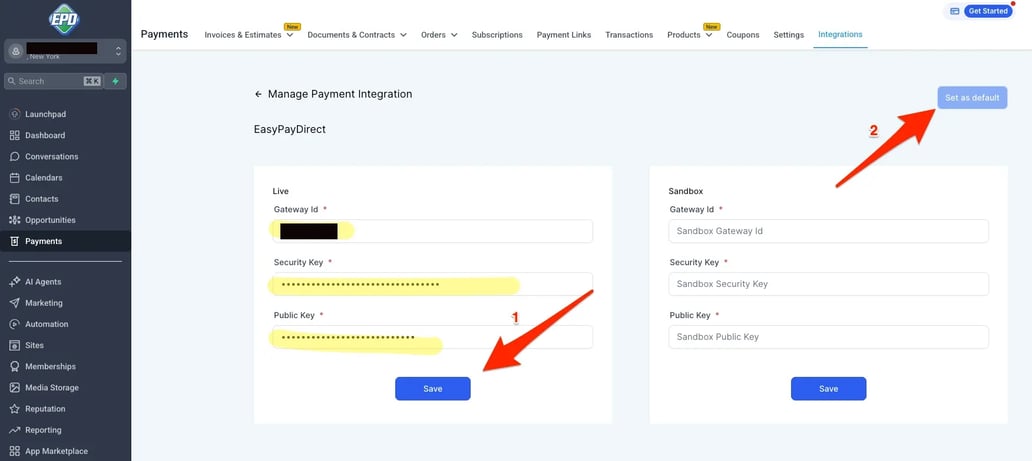This screenshot has width=1032, height=461.
Task: Click the Live Security Key field
Action: coord(432,284)
